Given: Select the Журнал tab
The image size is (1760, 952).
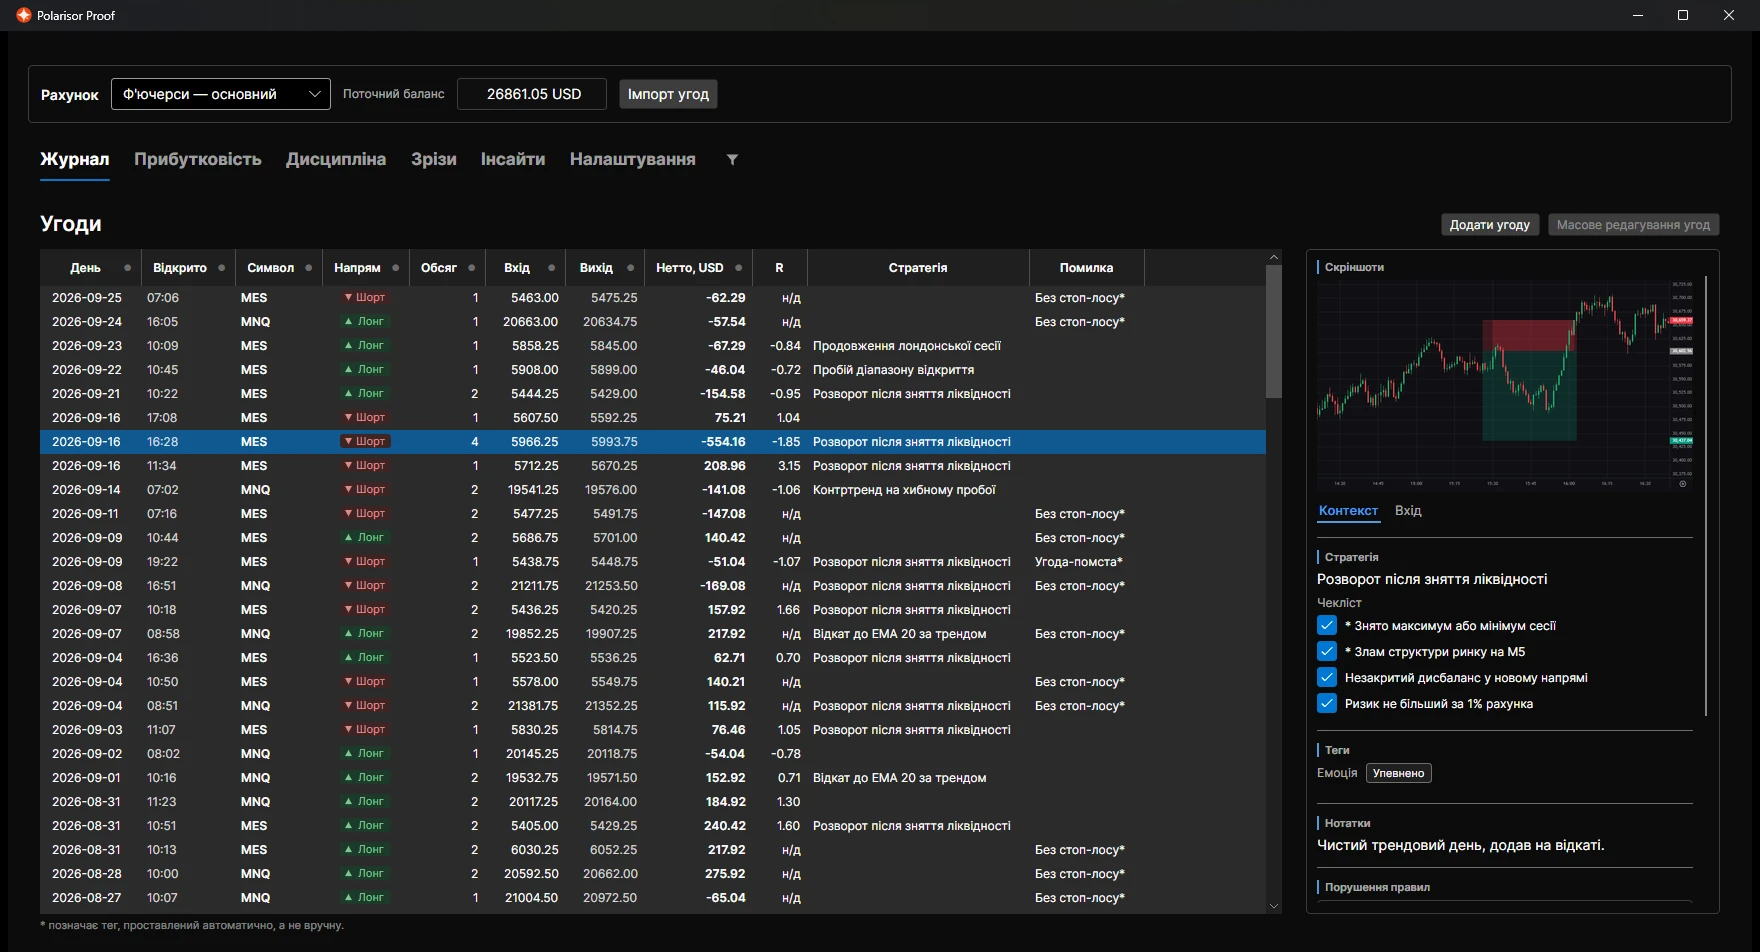Looking at the screenshot, I should 75,160.
